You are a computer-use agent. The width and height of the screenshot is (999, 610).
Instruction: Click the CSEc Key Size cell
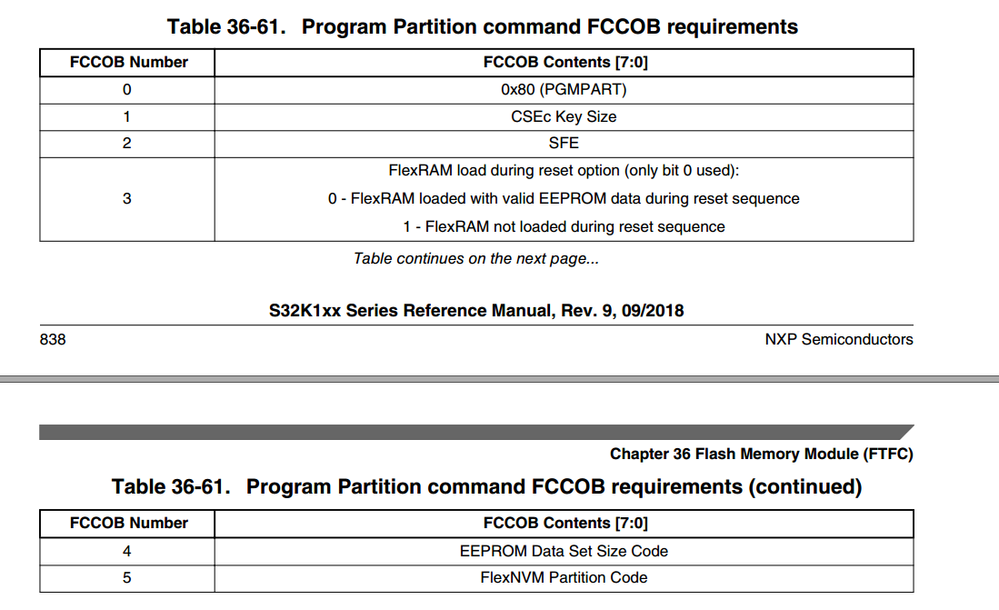click(563, 116)
